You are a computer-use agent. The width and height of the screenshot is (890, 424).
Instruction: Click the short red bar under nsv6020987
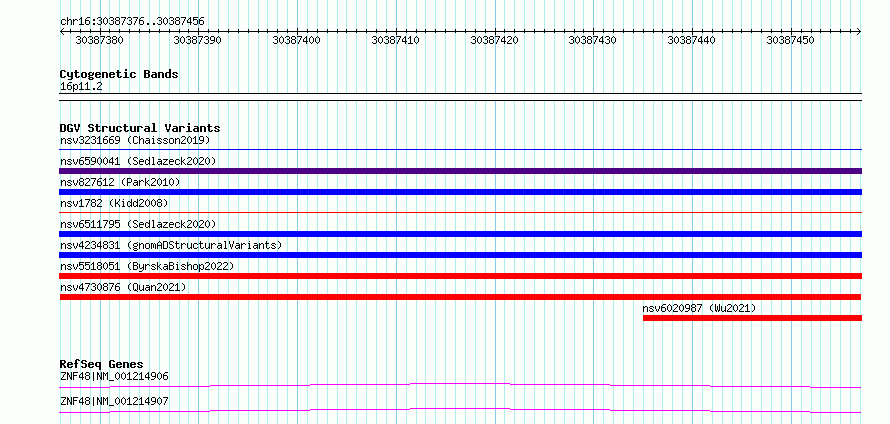tap(752, 318)
